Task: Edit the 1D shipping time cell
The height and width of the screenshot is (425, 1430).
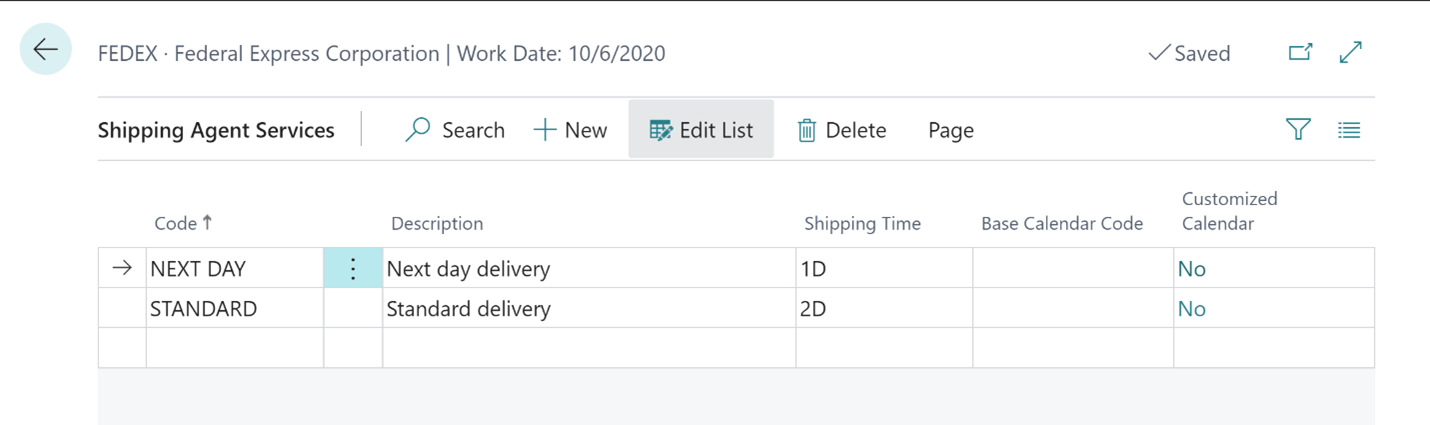Action: (x=884, y=268)
